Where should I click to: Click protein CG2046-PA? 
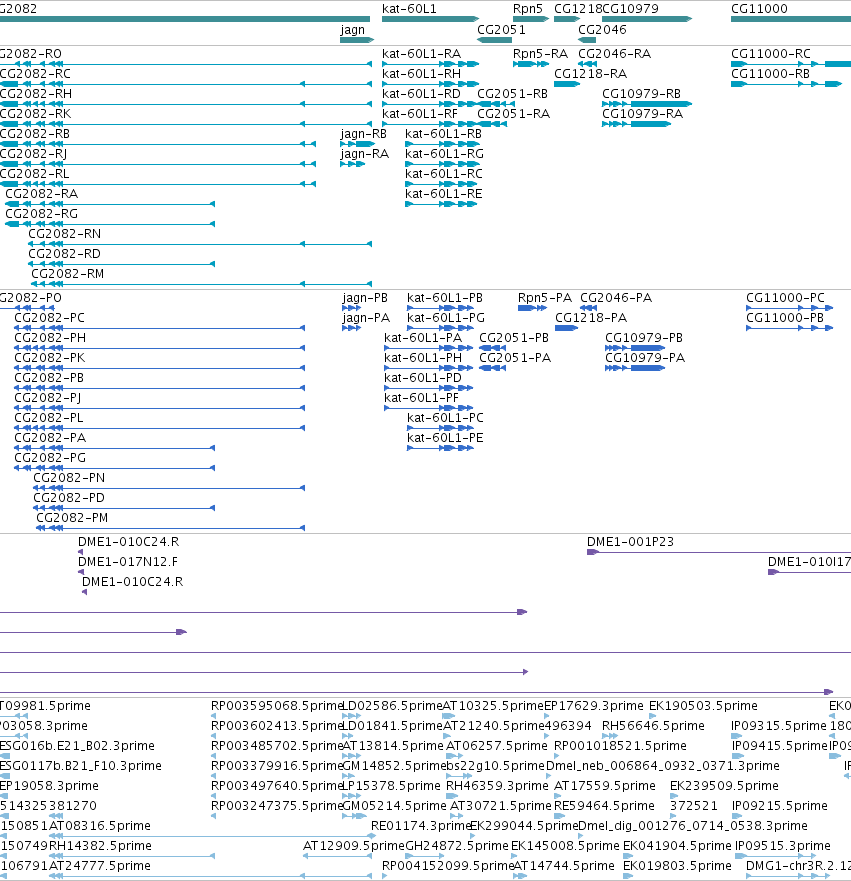click(x=616, y=298)
